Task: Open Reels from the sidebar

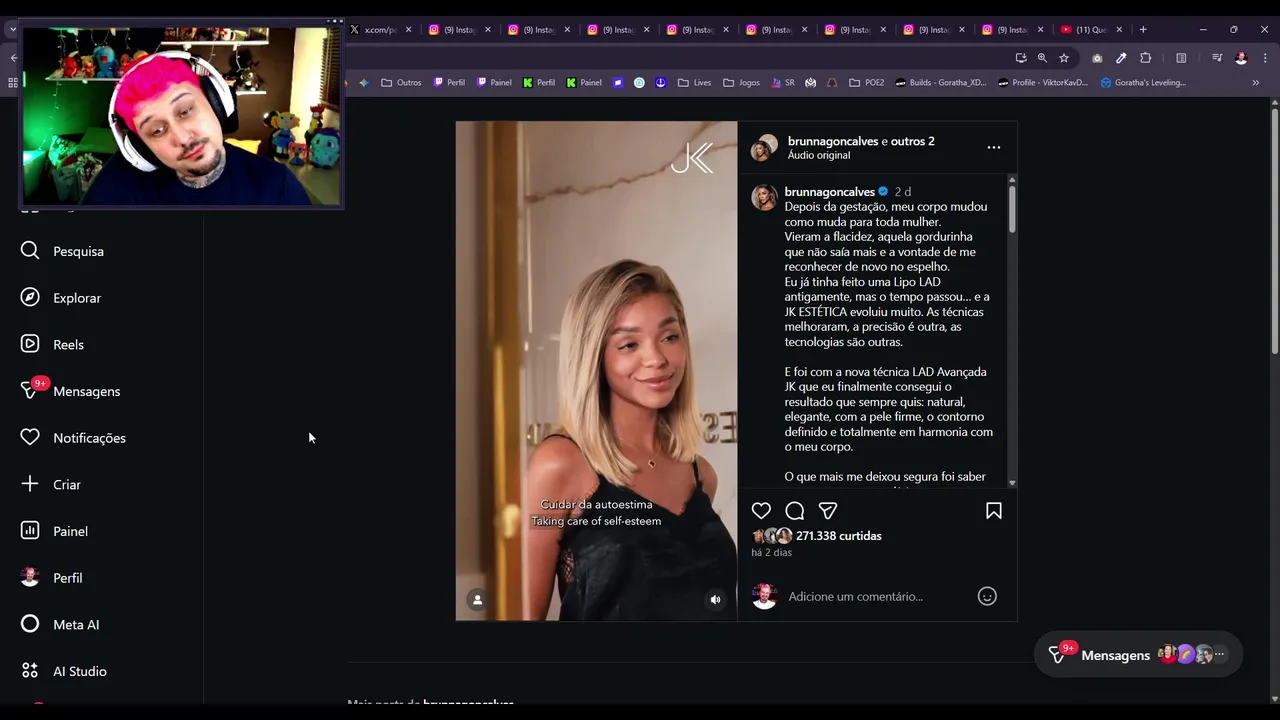Action: coord(53,344)
